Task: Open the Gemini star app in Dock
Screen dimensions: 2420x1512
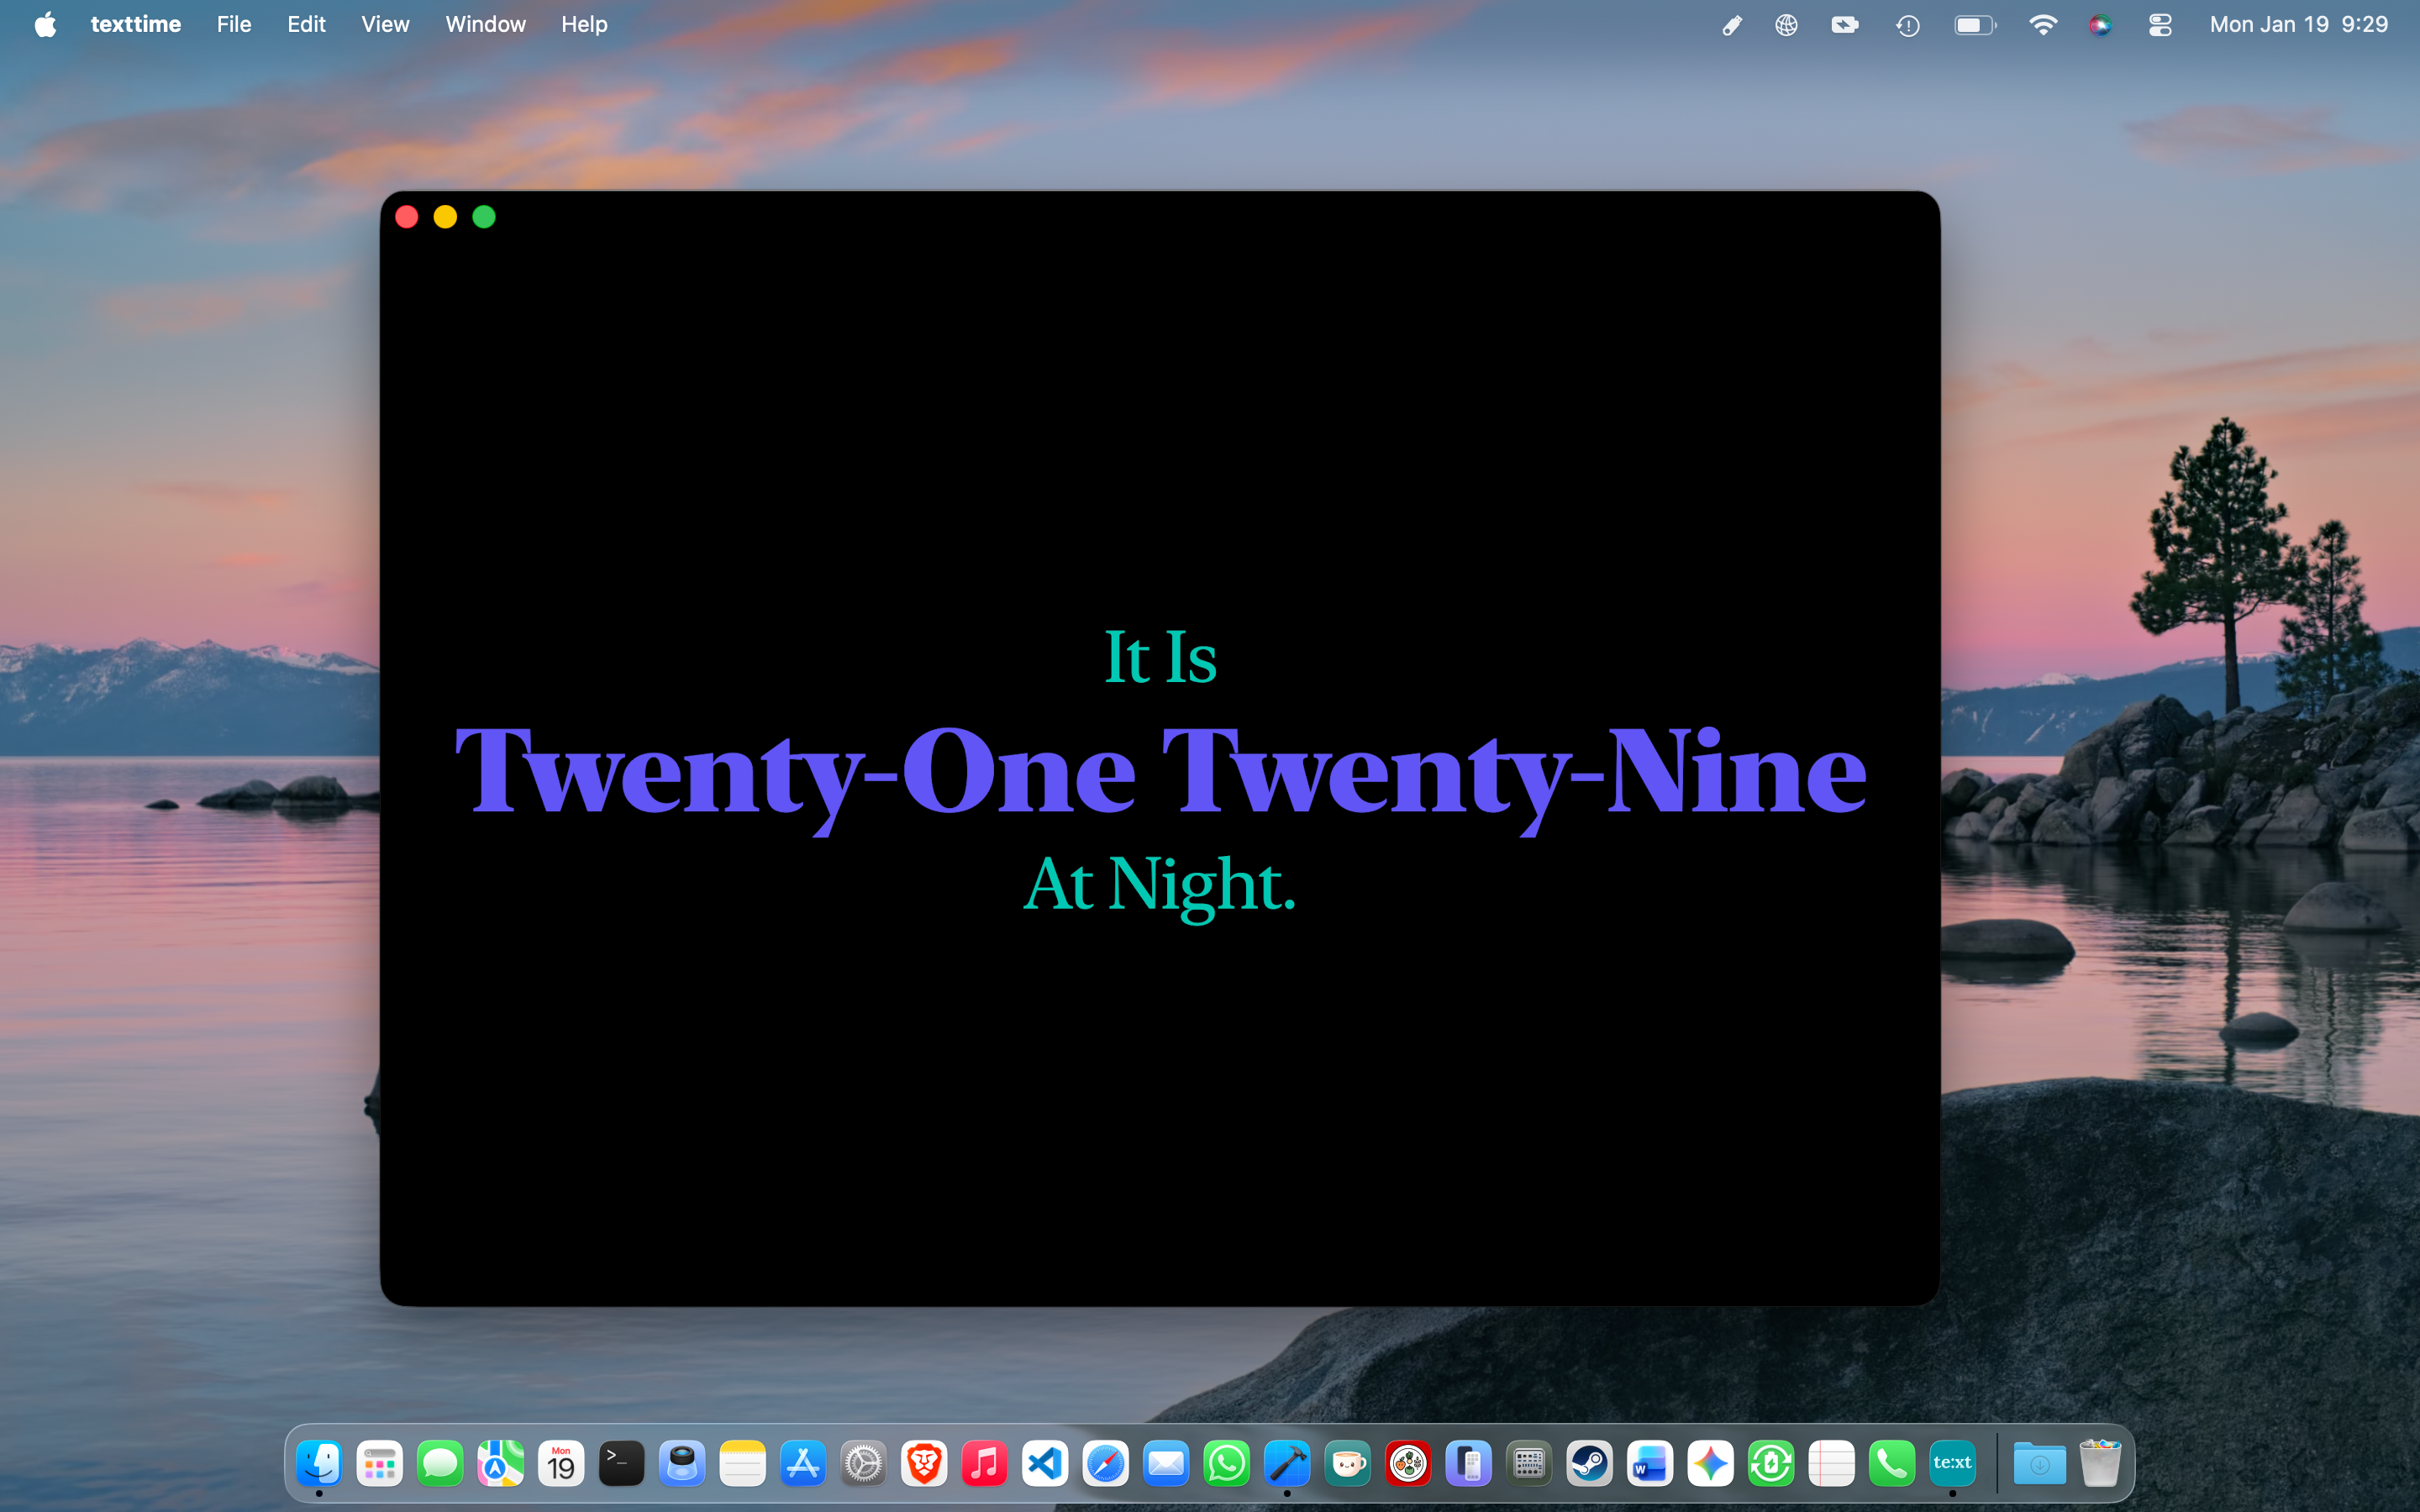Action: click(1711, 1464)
